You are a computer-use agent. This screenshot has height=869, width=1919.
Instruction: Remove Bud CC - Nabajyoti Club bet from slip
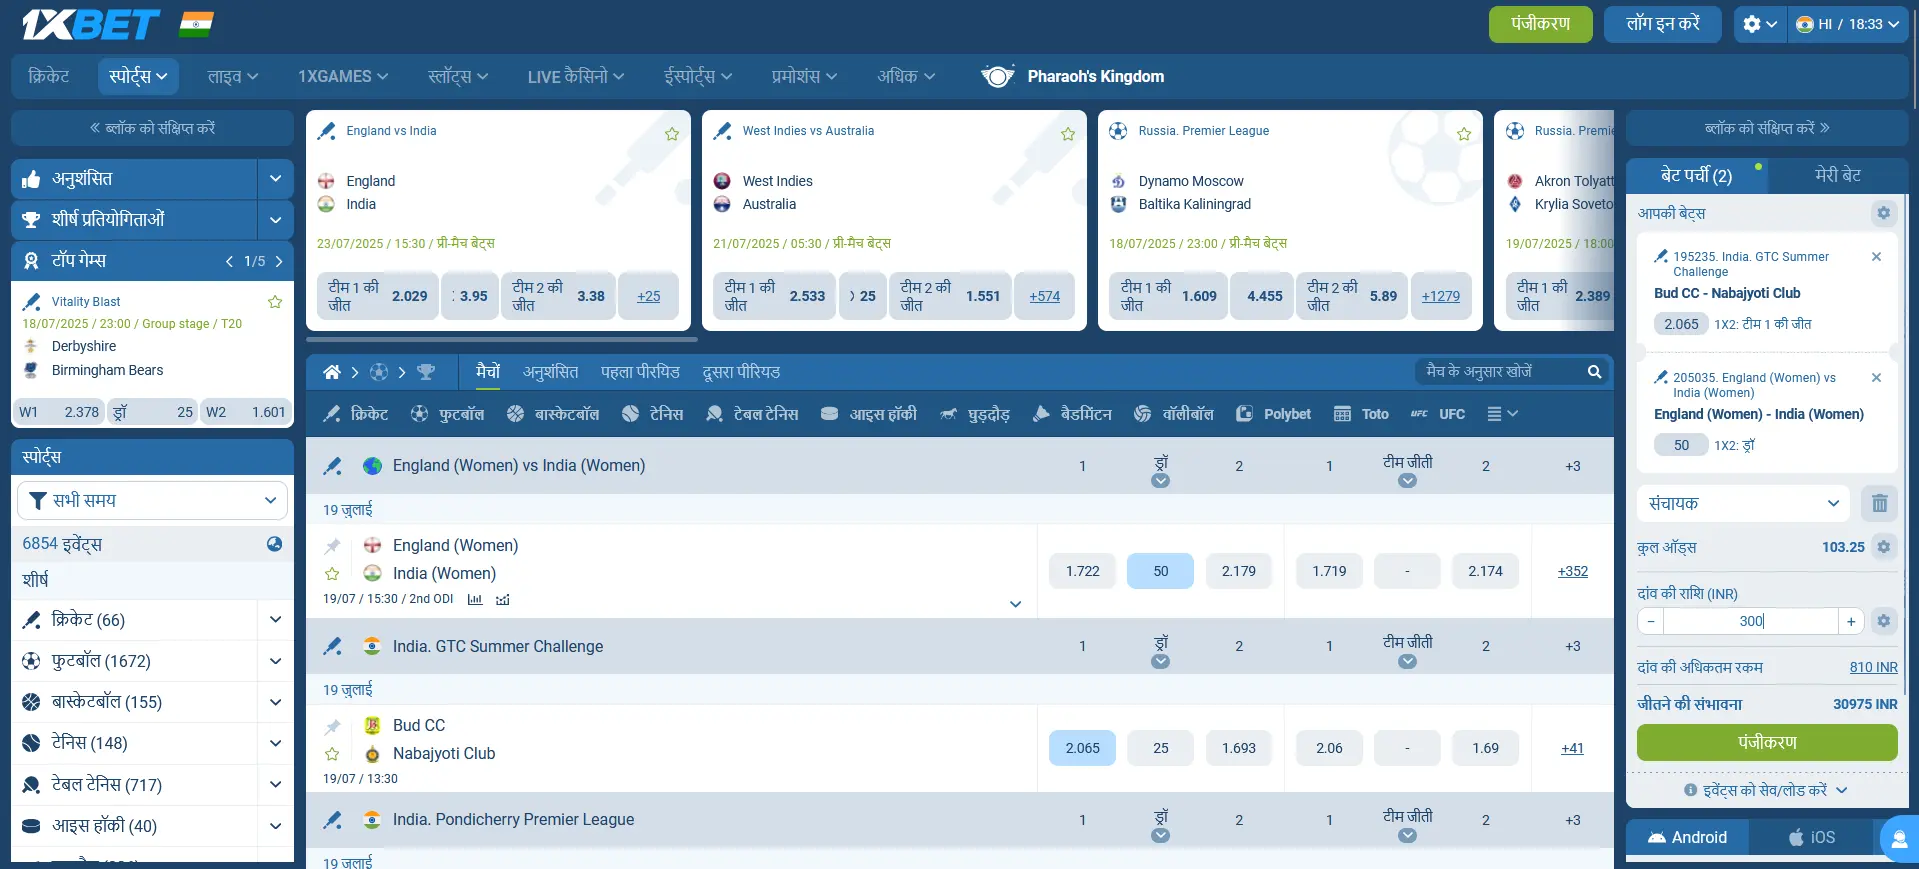click(x=1876, y=257)
